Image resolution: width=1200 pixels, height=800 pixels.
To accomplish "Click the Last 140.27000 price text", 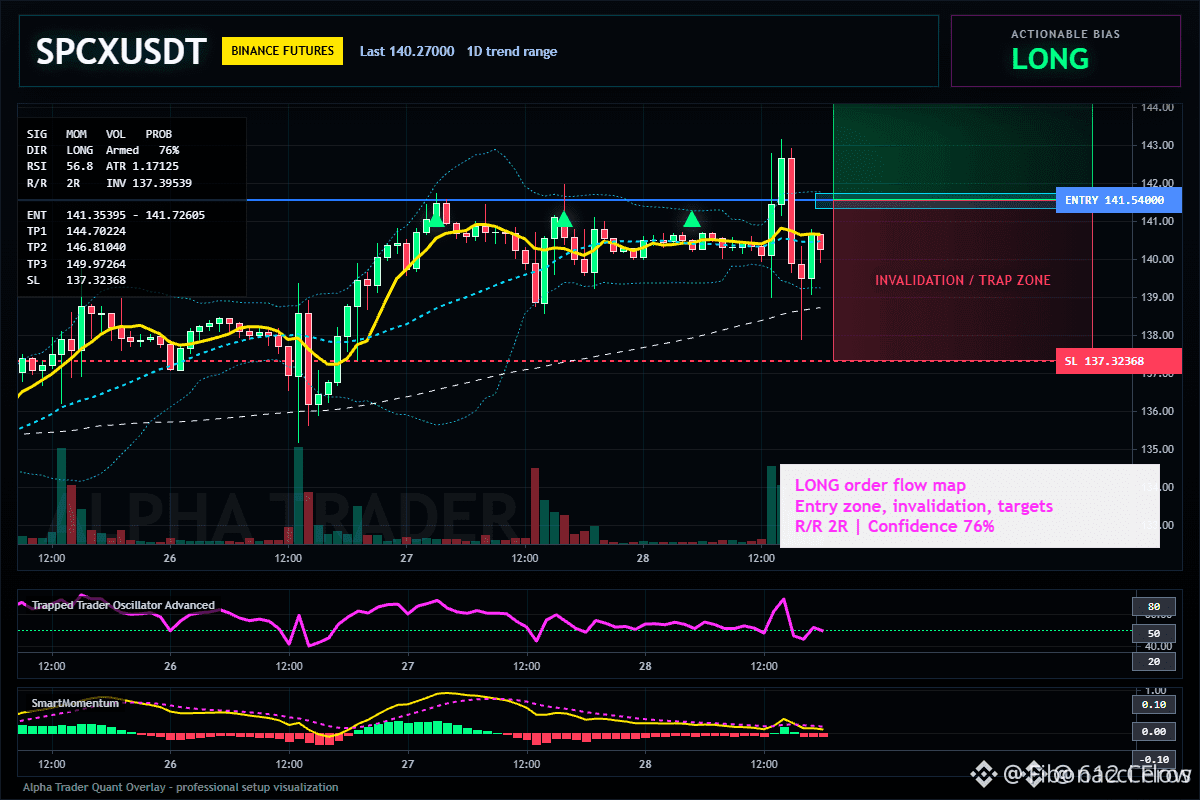I will click(407, 52).
